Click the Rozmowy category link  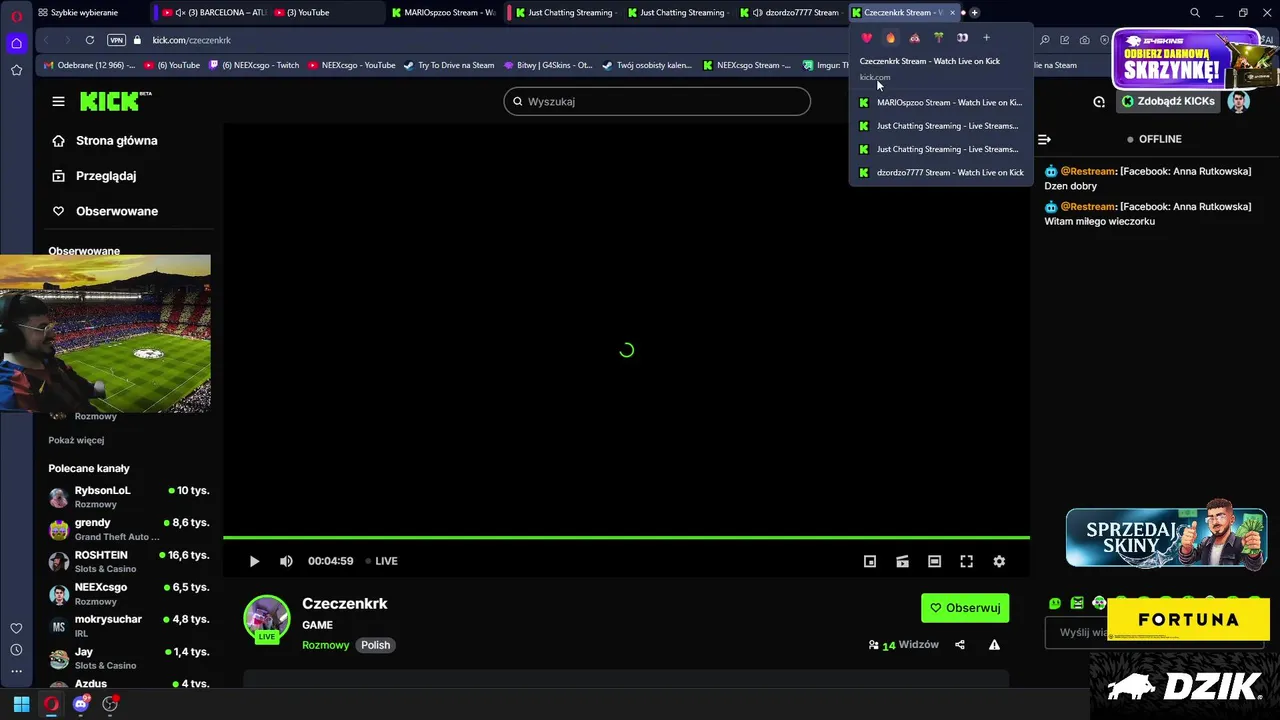[x=326, y=645]
